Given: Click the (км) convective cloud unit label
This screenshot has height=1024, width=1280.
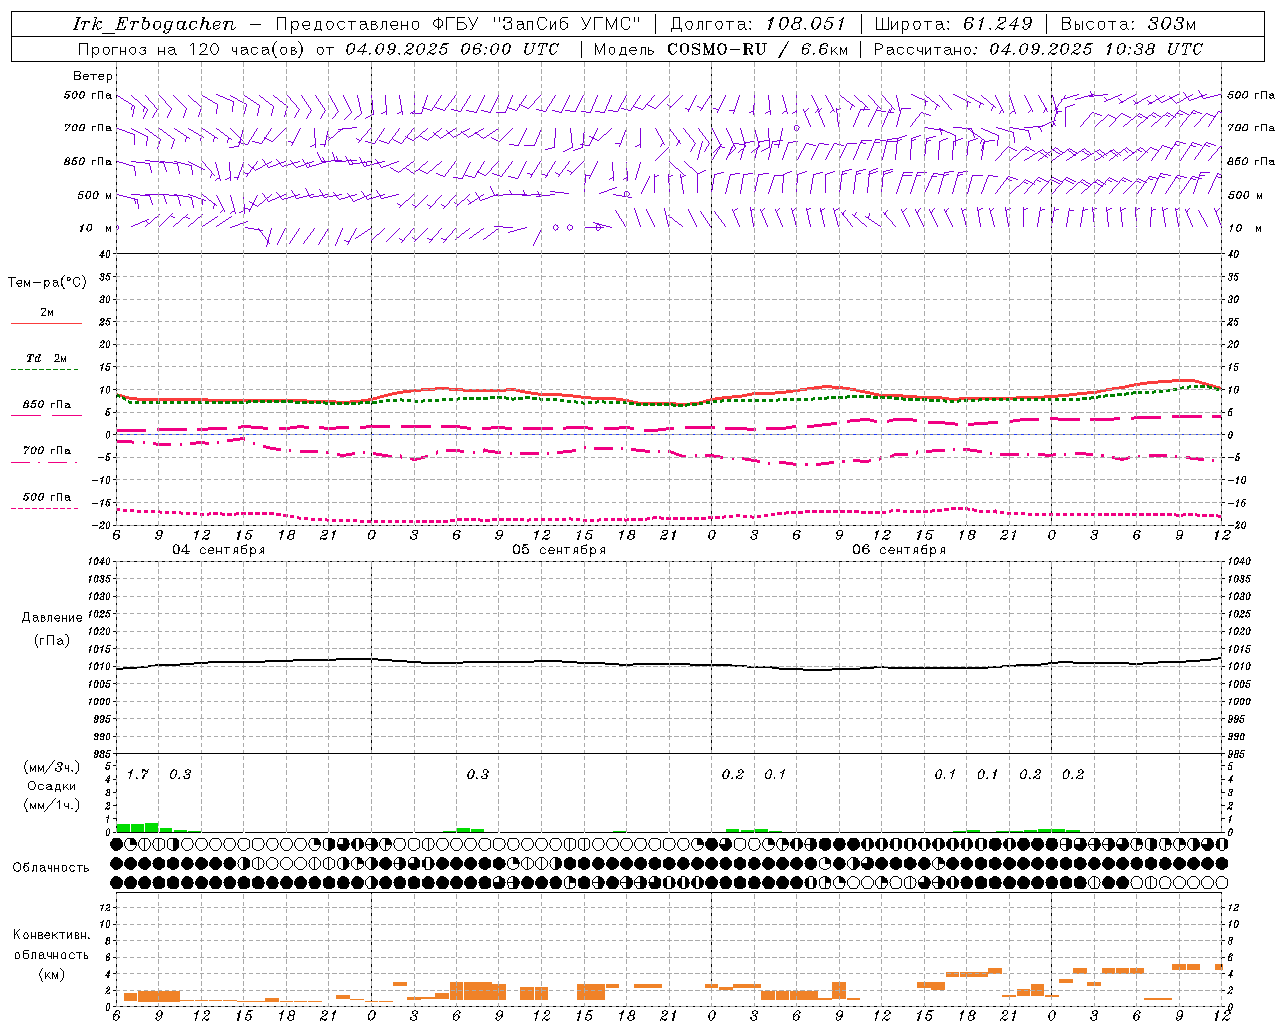Looking at the screenshot, I should point(52,974).
